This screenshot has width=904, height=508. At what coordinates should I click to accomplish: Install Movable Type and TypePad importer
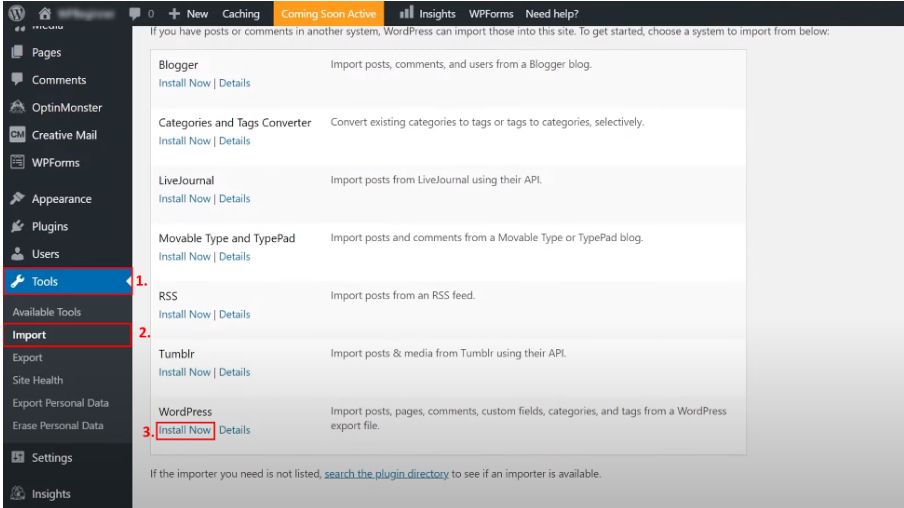[184, 257]
